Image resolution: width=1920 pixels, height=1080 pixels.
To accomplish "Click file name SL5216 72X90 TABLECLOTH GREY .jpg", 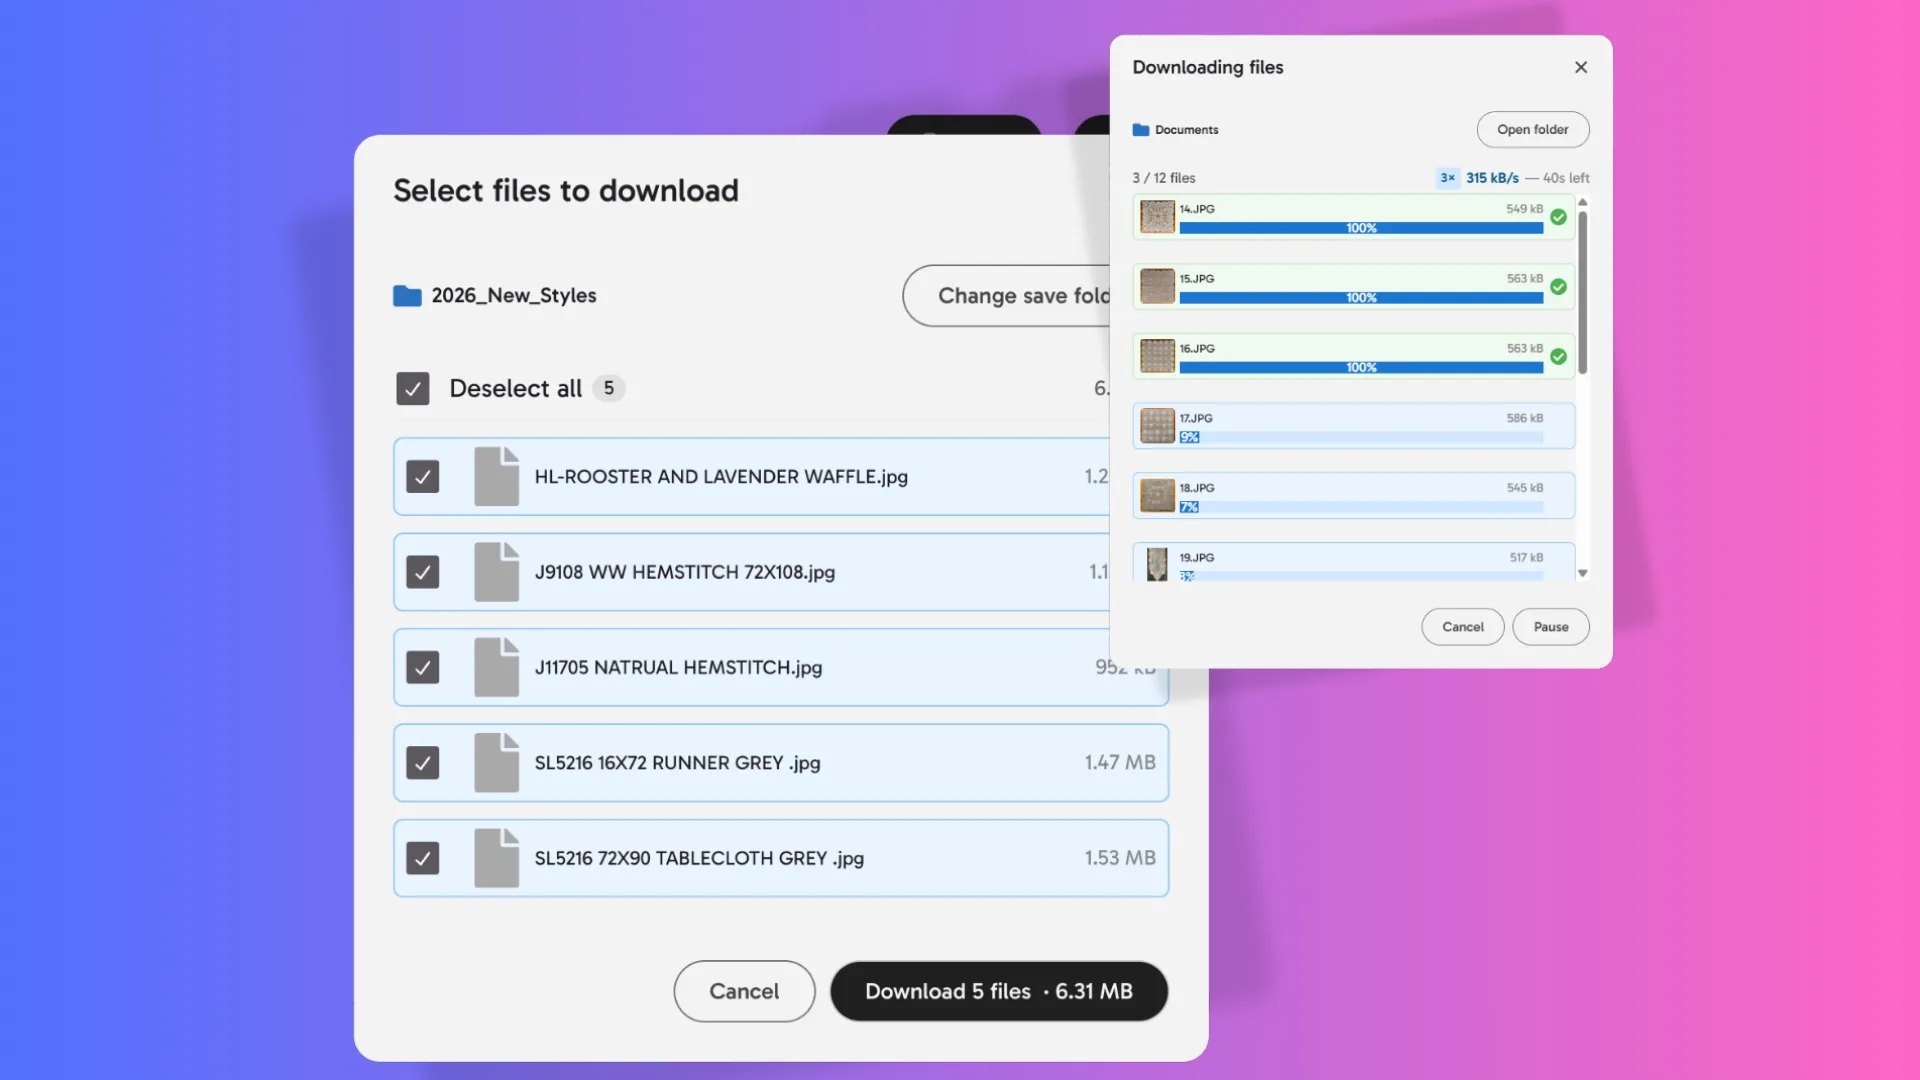I will pos(699,858).
